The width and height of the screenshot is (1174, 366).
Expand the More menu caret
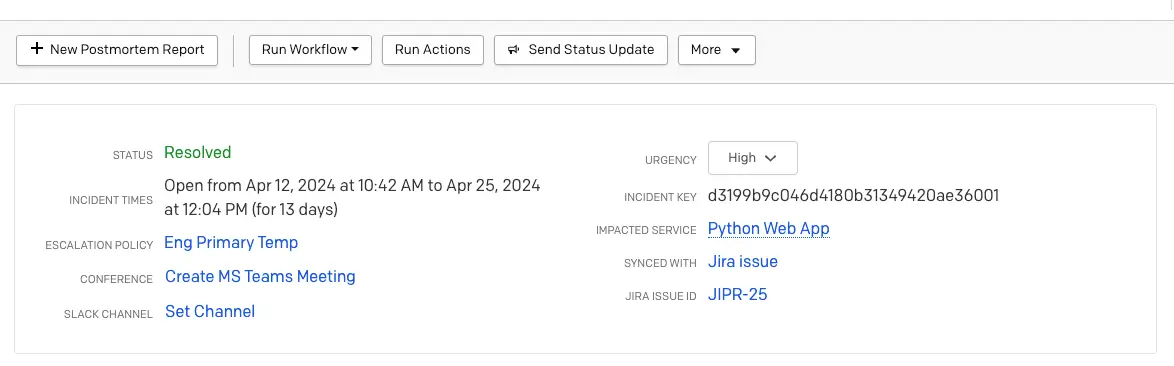pyautogui.click(x=735, y=50)
